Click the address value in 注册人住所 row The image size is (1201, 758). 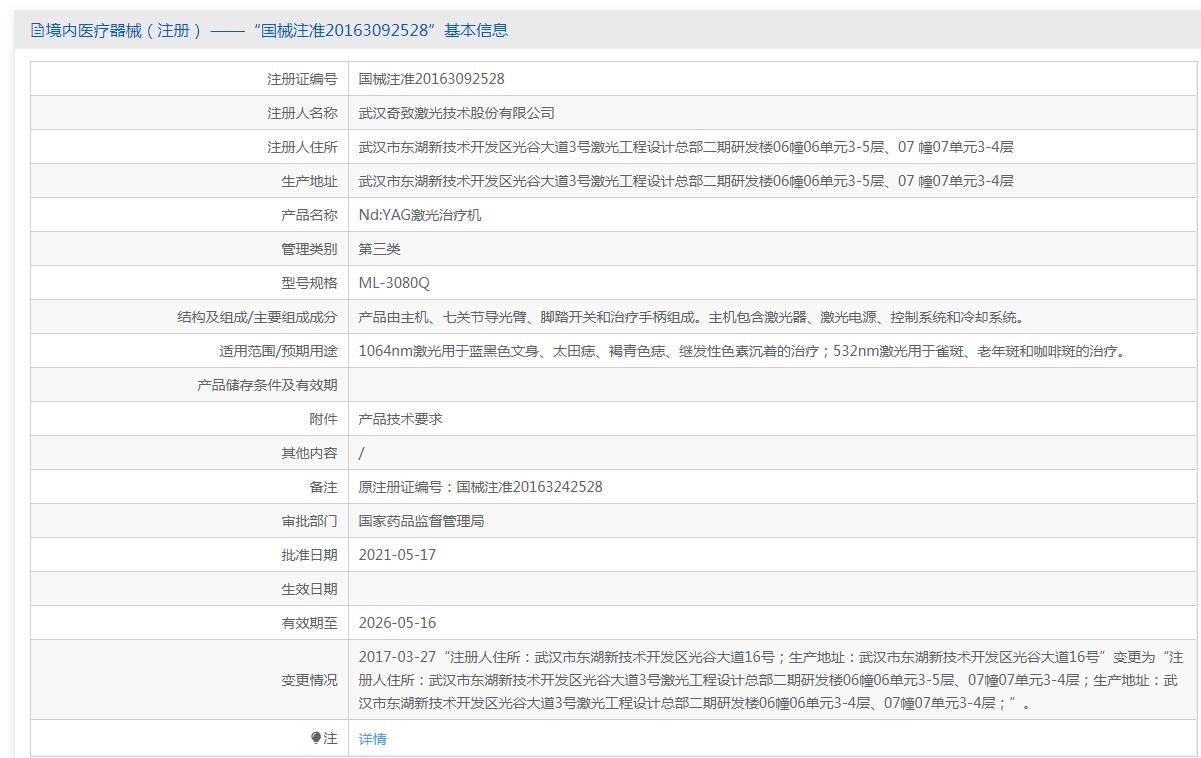point(686,147)
